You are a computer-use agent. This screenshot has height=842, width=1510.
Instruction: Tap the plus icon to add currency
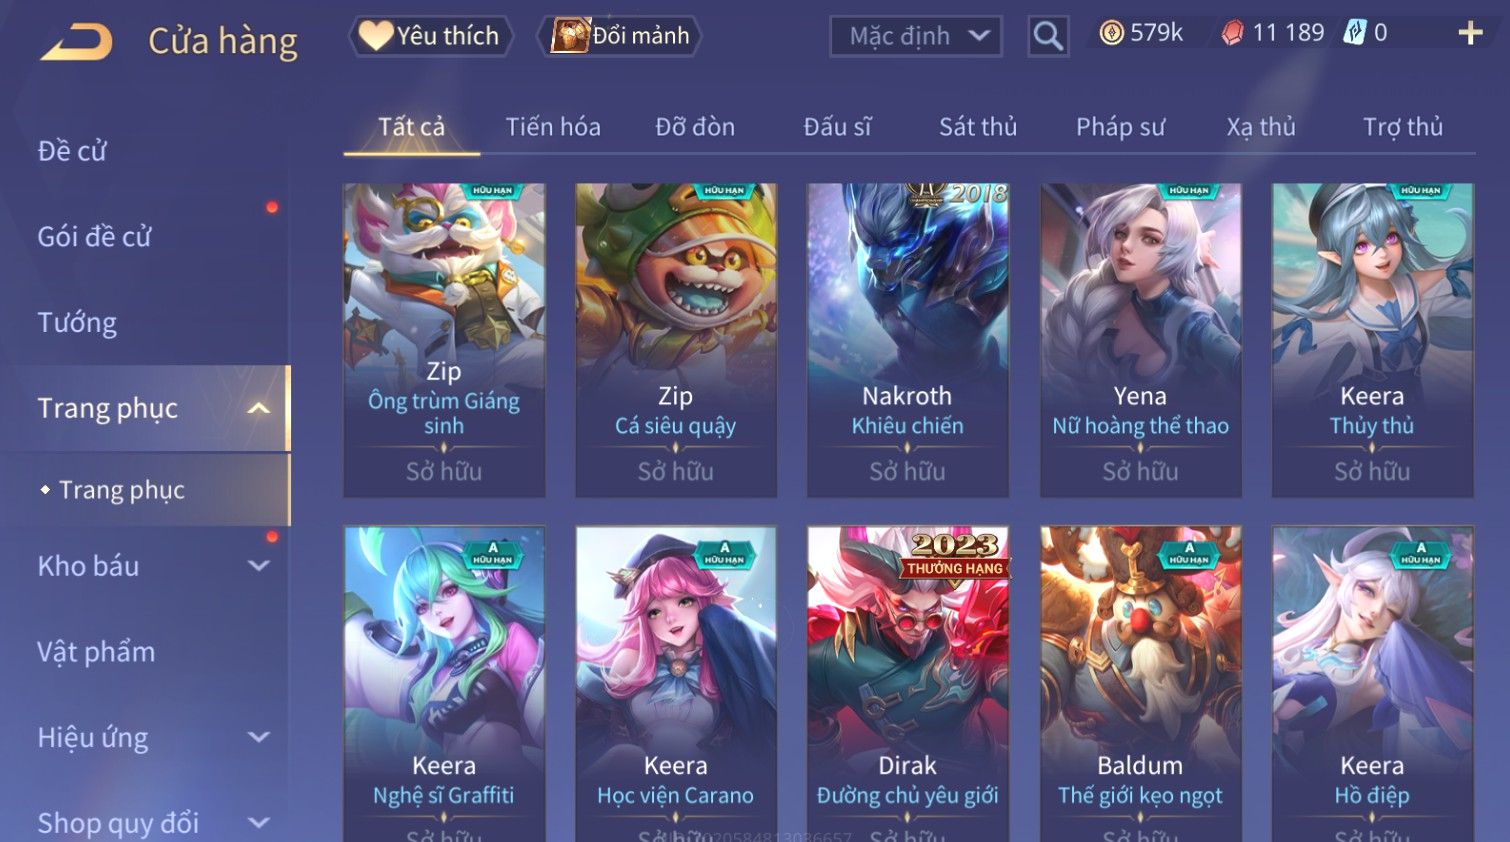(1470, 34)
